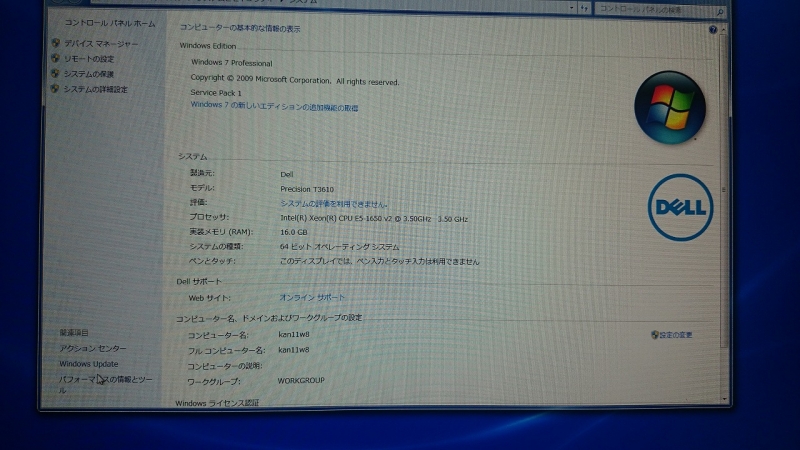800x450 pixels.
Task: Click the Device Manager shield icon
Action: (56, 44)
